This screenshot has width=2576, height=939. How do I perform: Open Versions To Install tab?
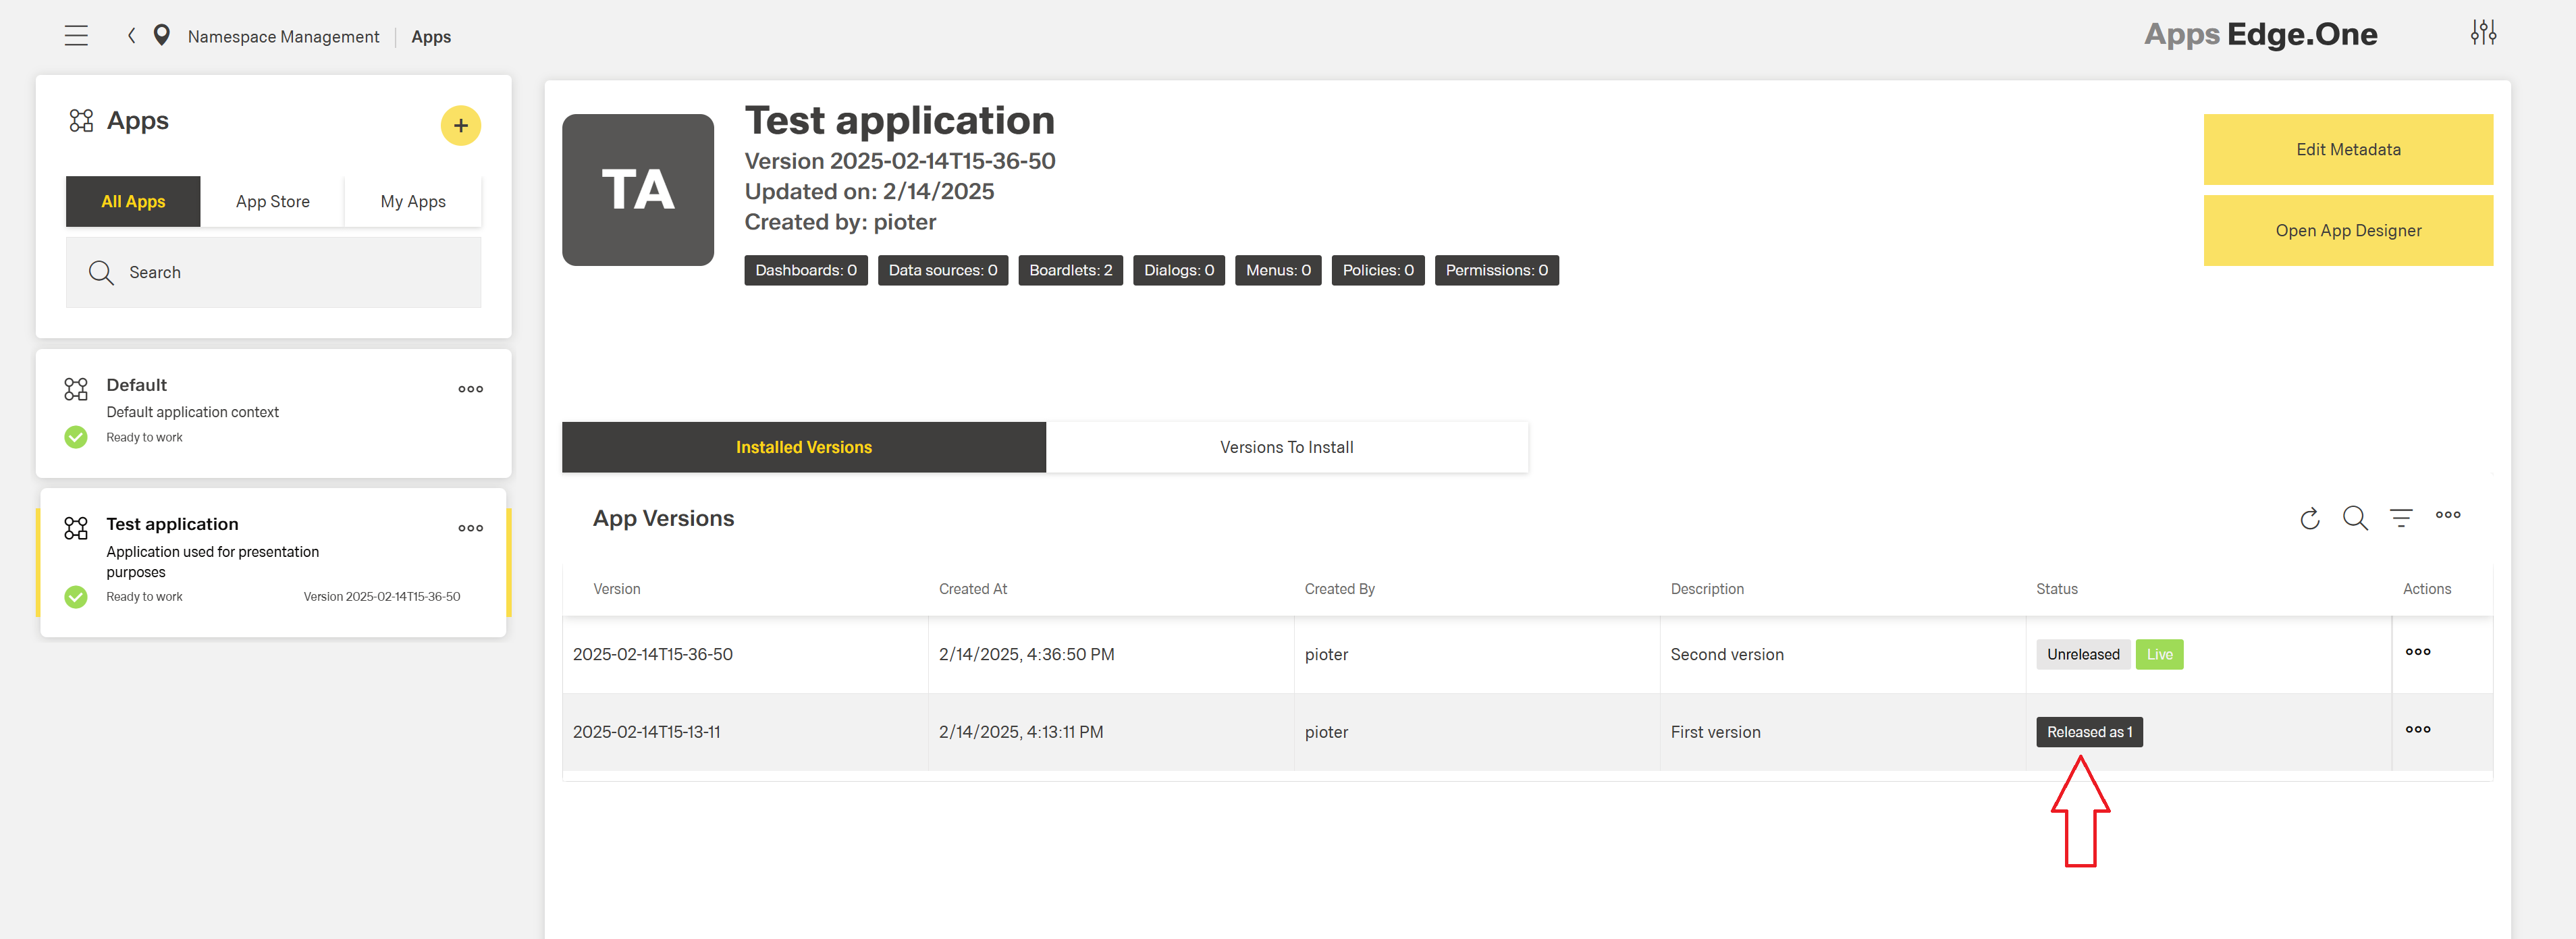1286,447
